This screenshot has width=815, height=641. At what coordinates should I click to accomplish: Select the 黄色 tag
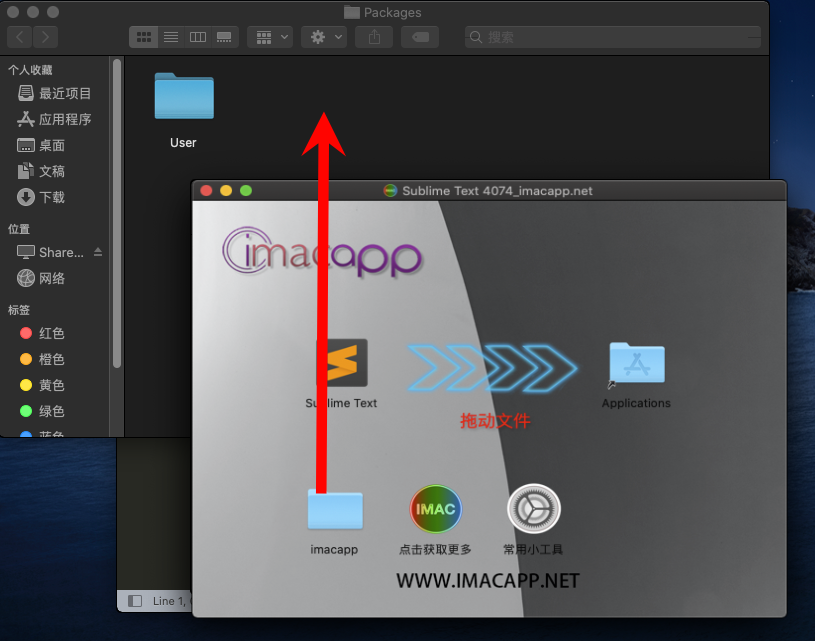tap(42, 385)
